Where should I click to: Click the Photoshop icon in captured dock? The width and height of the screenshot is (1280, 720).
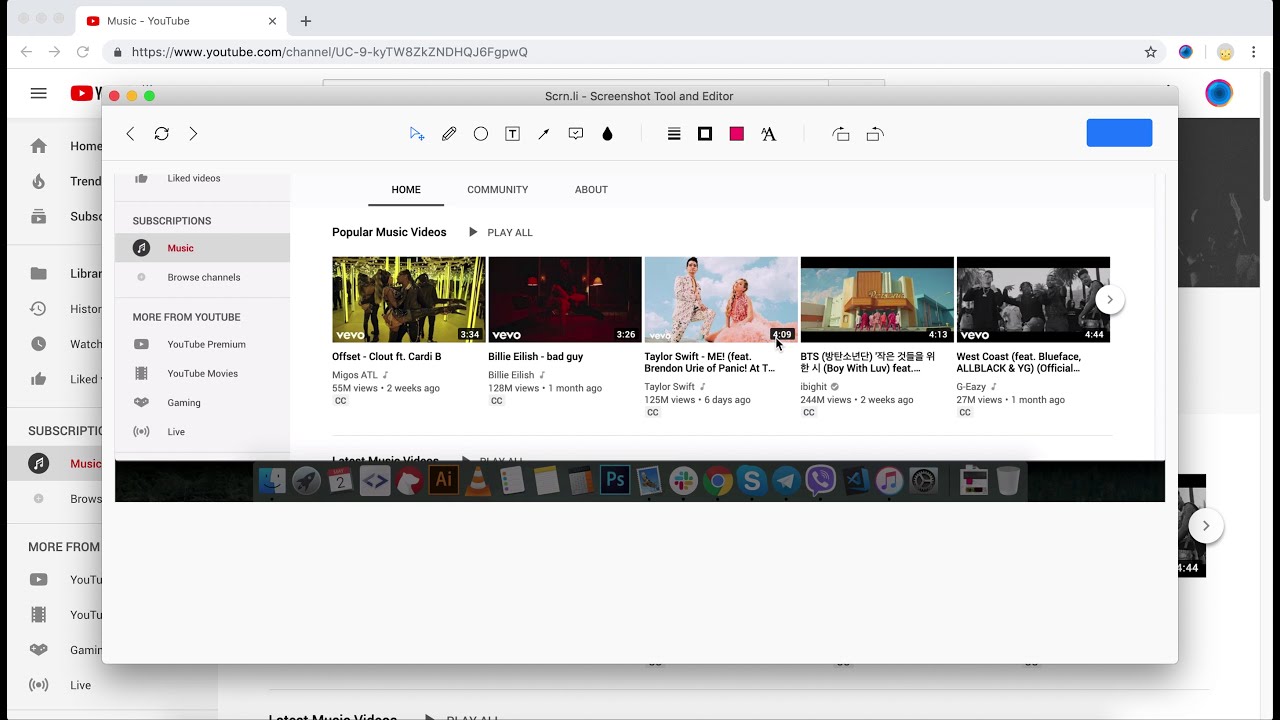coord(614,481)
